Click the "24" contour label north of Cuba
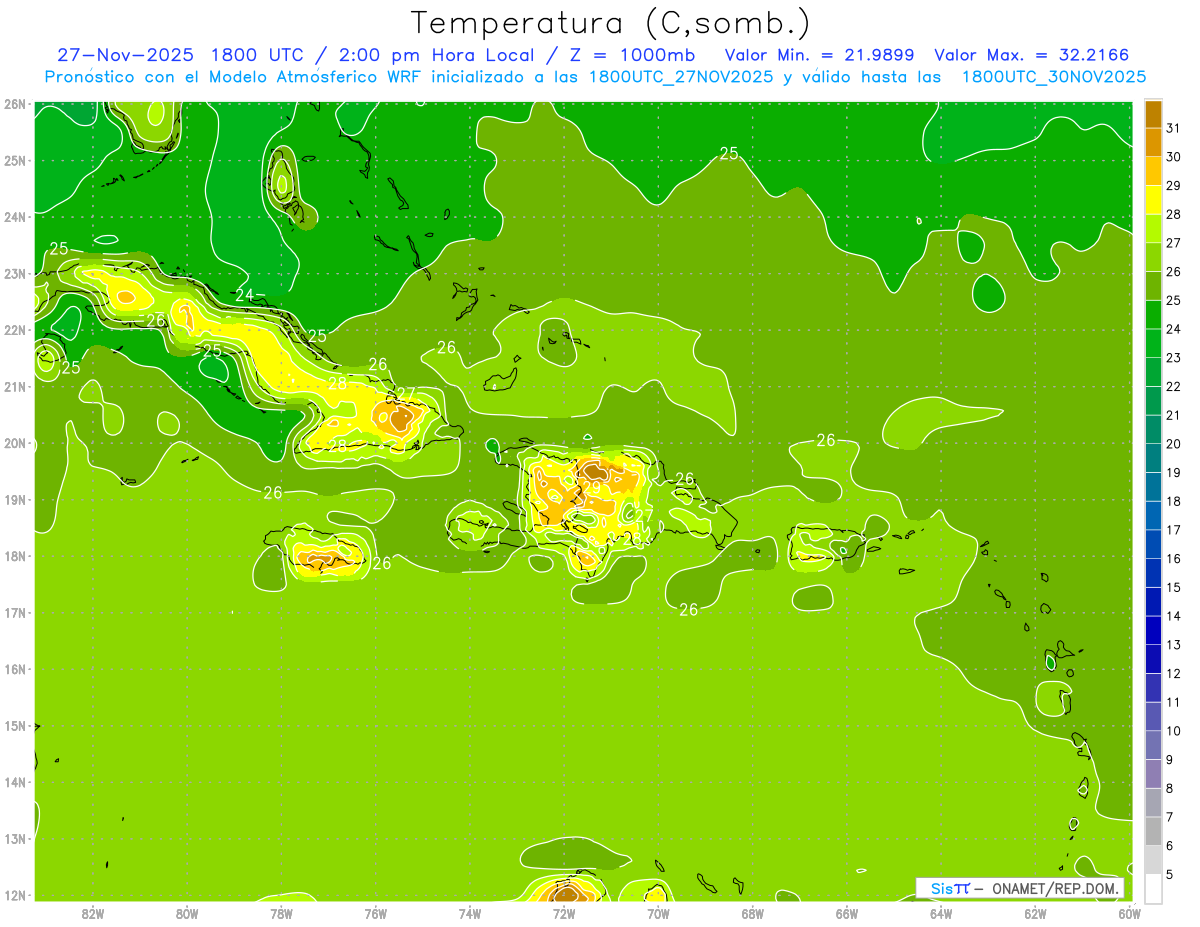 tap(245, 295)
